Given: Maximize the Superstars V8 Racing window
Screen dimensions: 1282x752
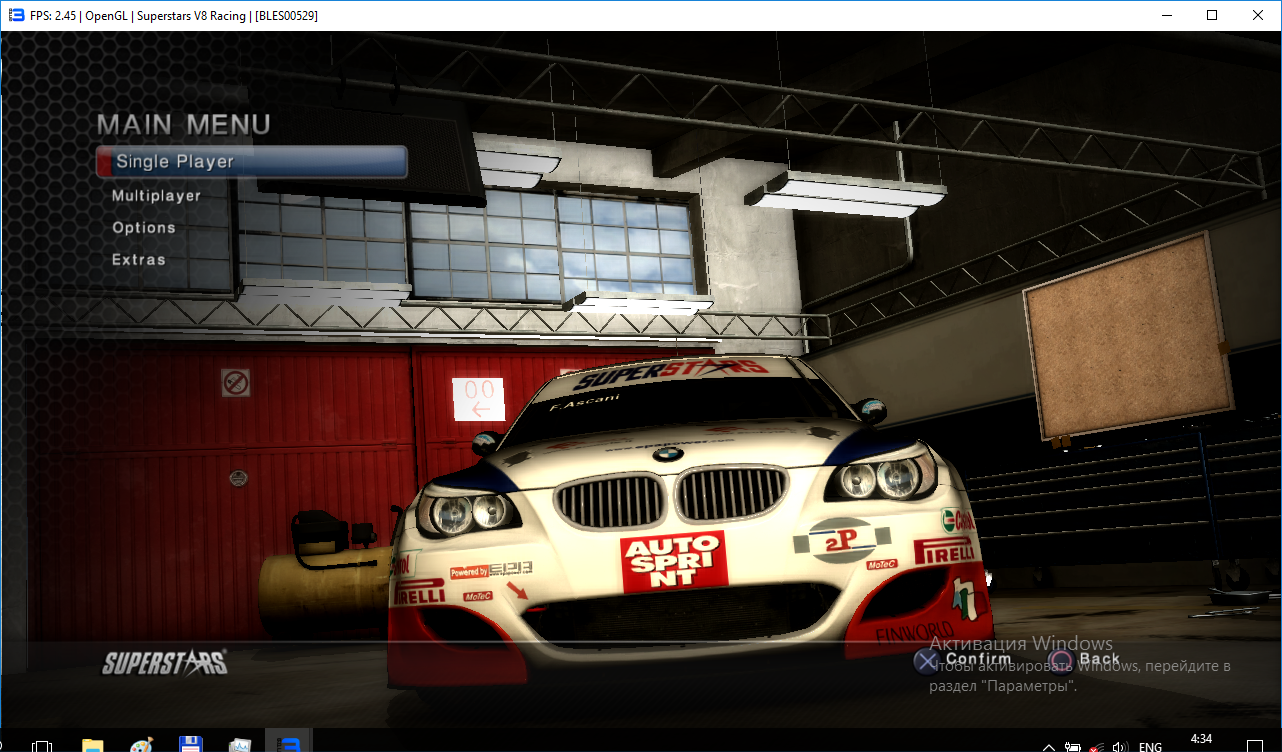Looking at the screenshot, I should pyautogui.click(x=1212, y=15).
